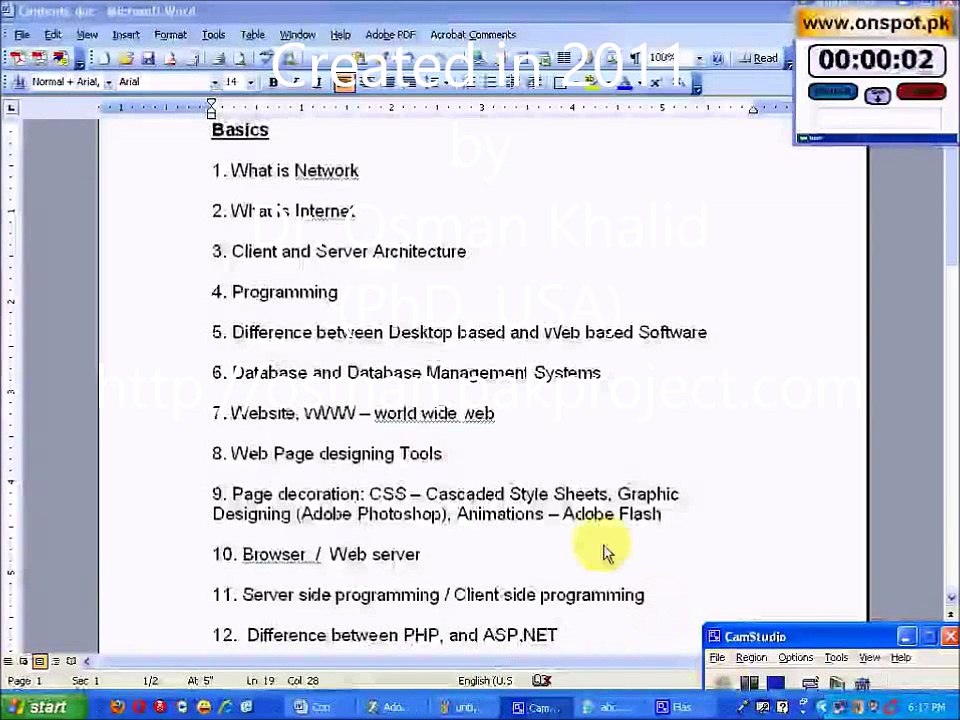
Task: Click the second Adobe PDF toolbar icon
Action: 40,58
